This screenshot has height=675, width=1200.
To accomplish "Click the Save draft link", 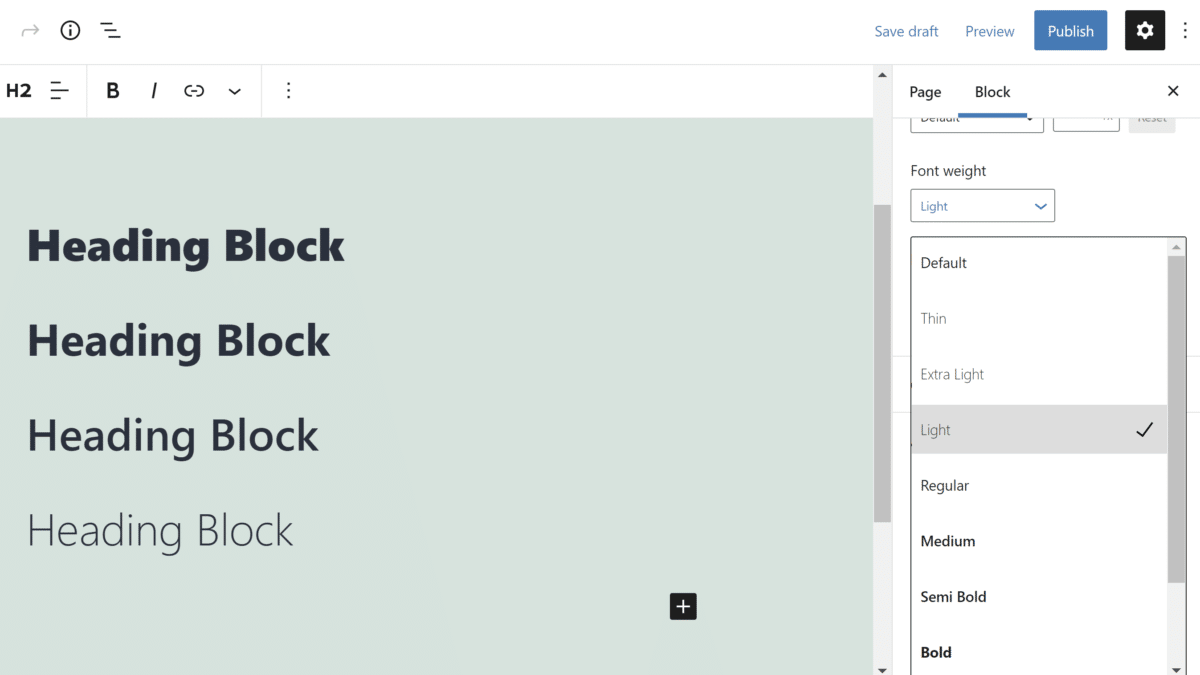I will click(x=906, y=31).
